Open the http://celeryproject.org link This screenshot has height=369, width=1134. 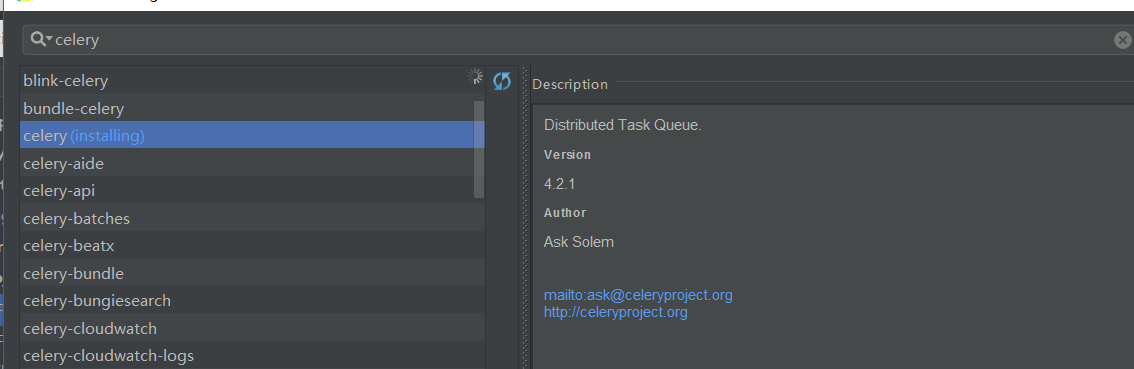tap(615, 313)
